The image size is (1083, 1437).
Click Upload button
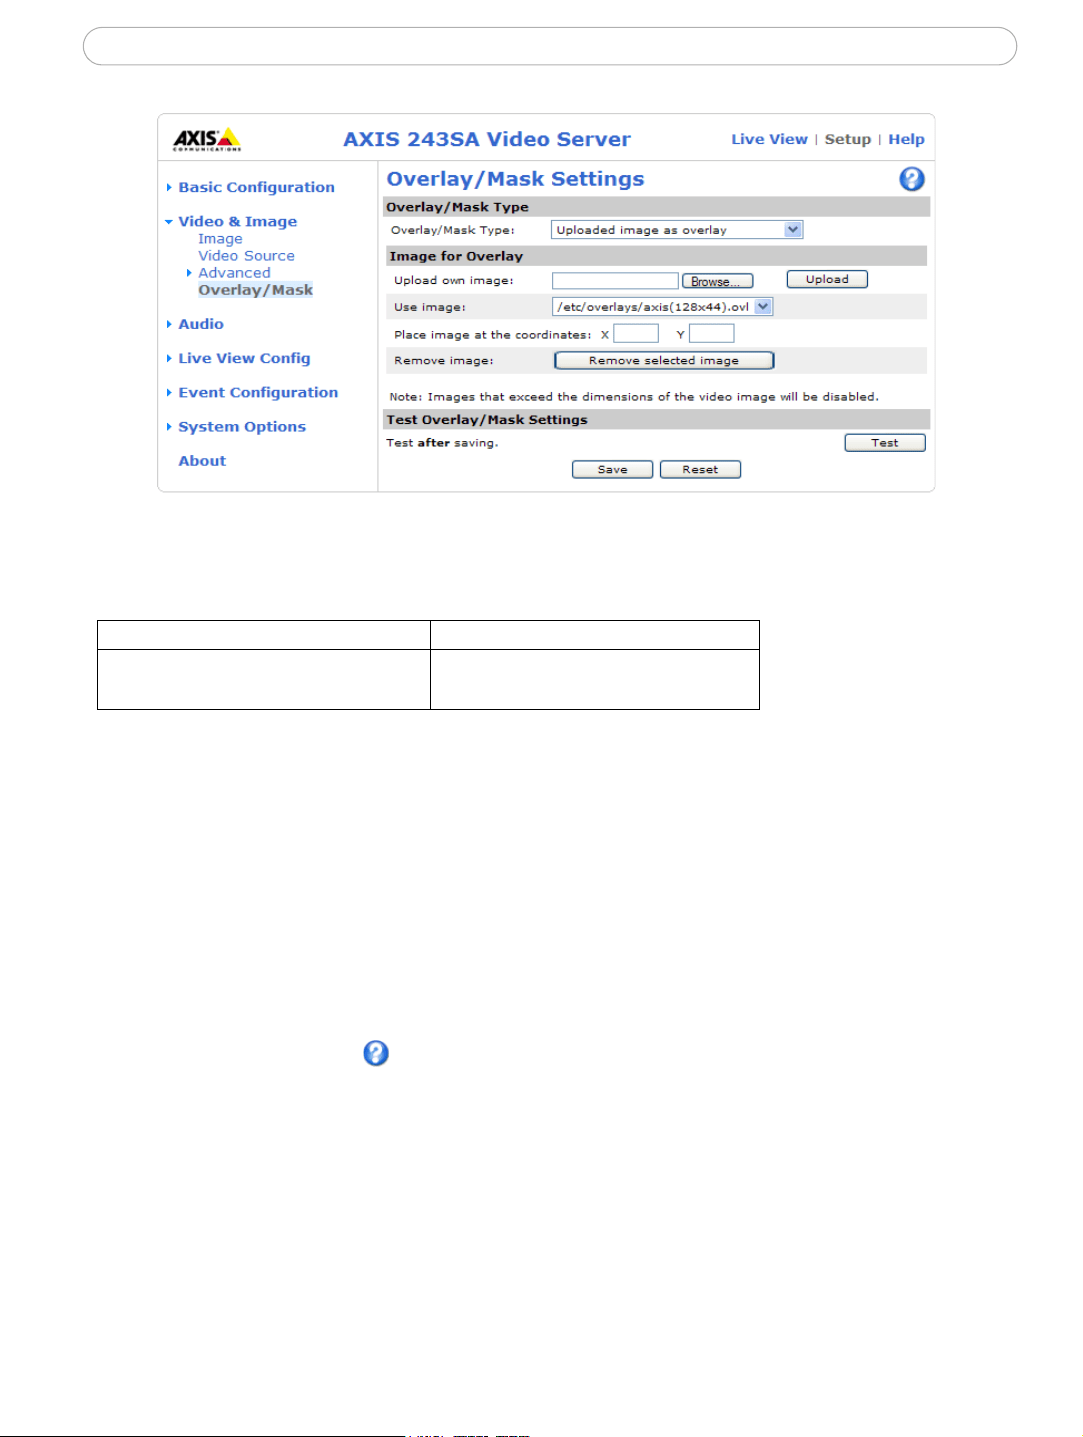827,280
